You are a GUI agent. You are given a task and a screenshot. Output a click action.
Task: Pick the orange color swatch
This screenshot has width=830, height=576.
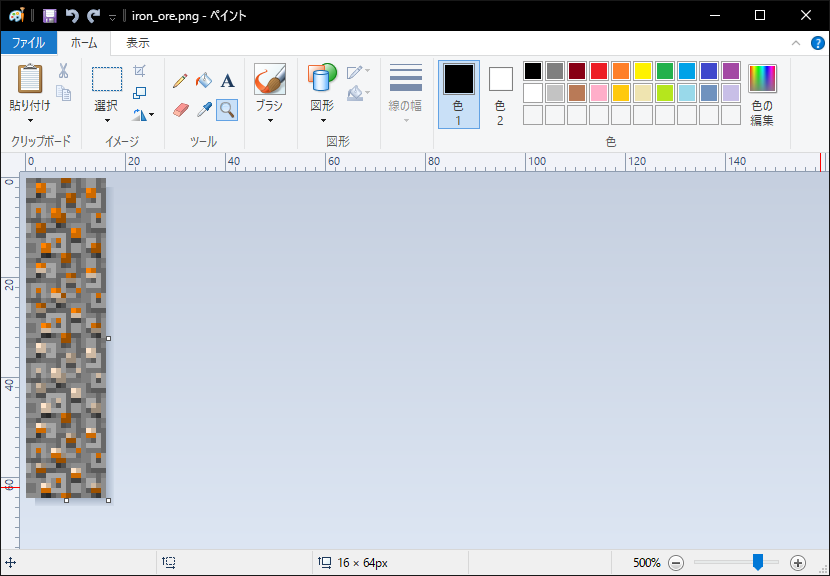tap(620, 70)
